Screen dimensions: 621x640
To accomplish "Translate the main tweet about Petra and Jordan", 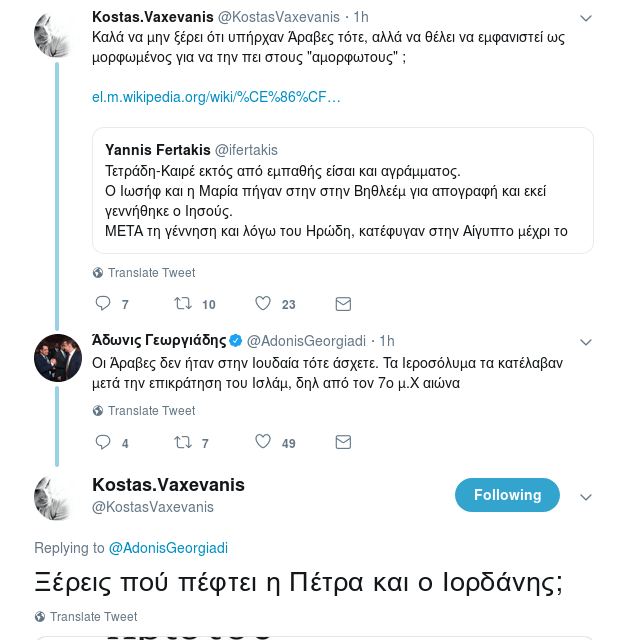I will [x=86, y=617].
